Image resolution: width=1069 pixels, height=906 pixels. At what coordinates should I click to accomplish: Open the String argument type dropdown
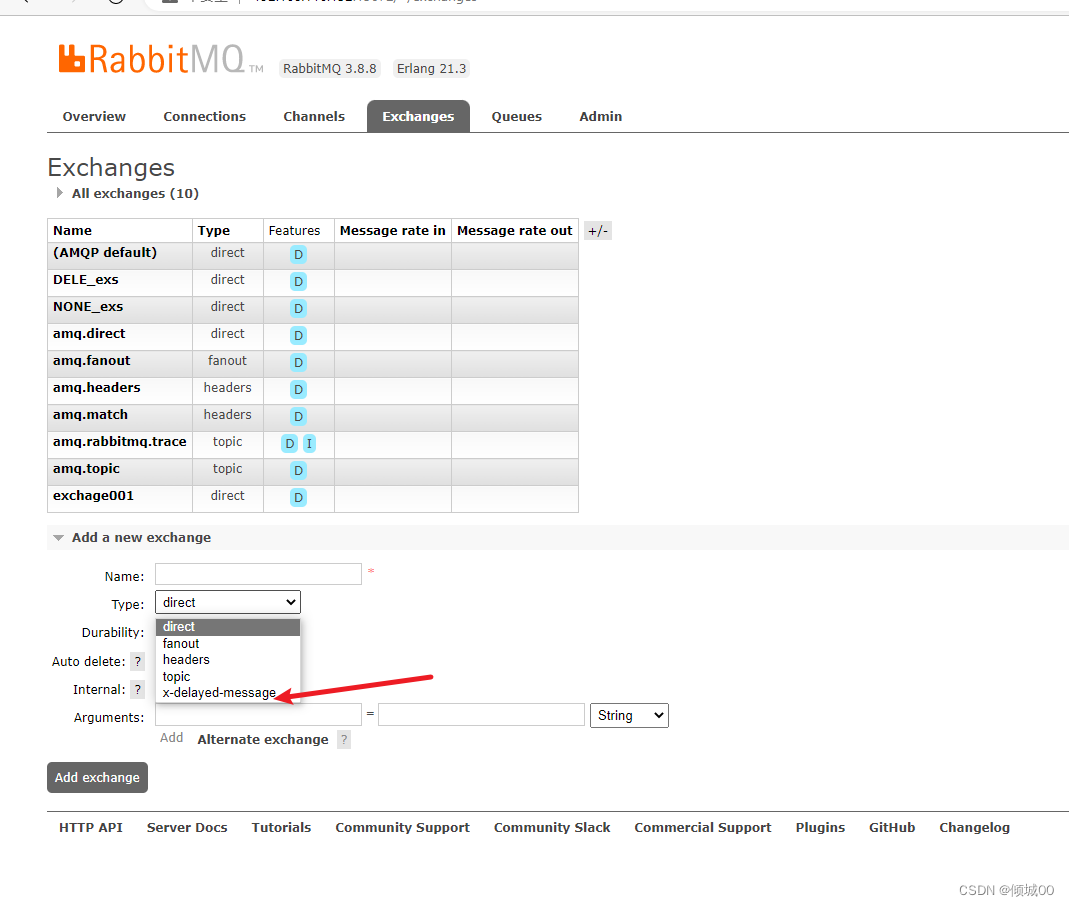point(629,716)
